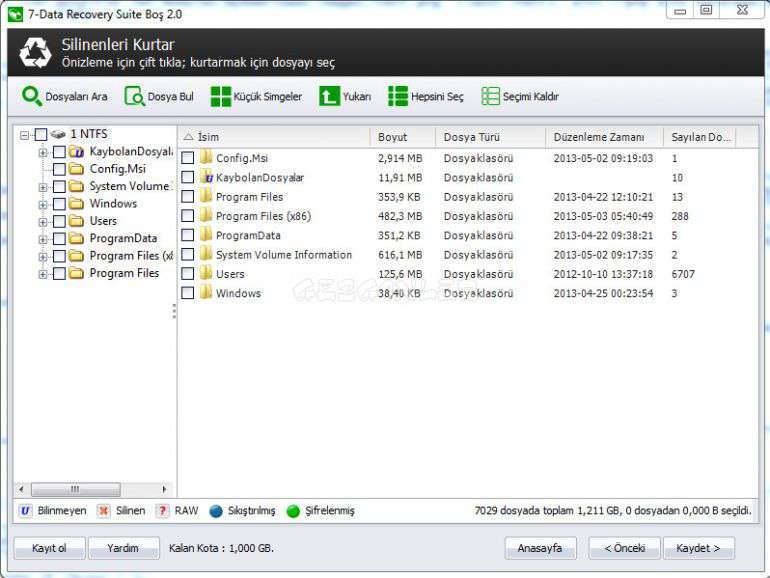Collapse the 1 NTFS tree node
The width and height of the screenshot is (770, 578).
(25, 135)
